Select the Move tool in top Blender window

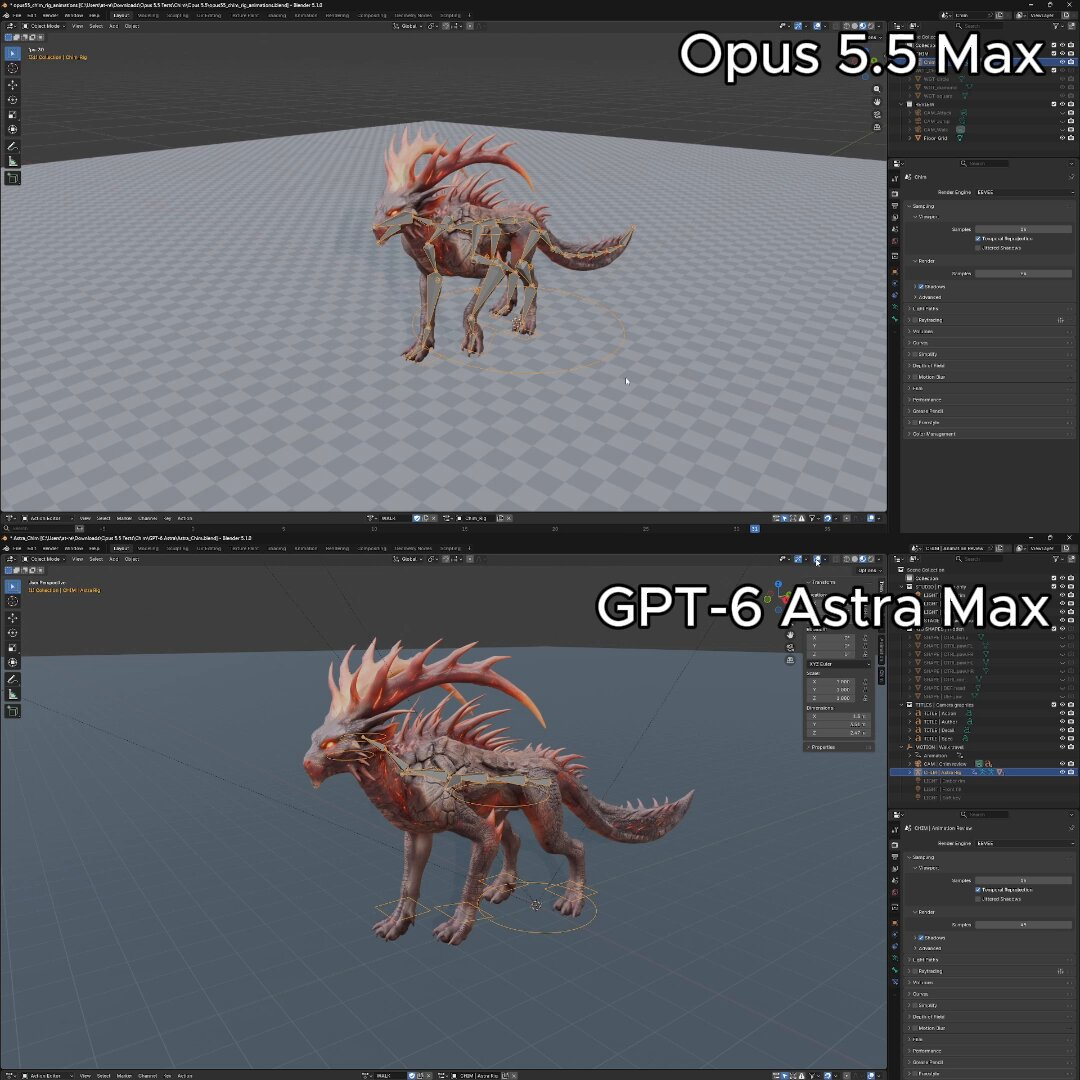click(x=12, y=85)
